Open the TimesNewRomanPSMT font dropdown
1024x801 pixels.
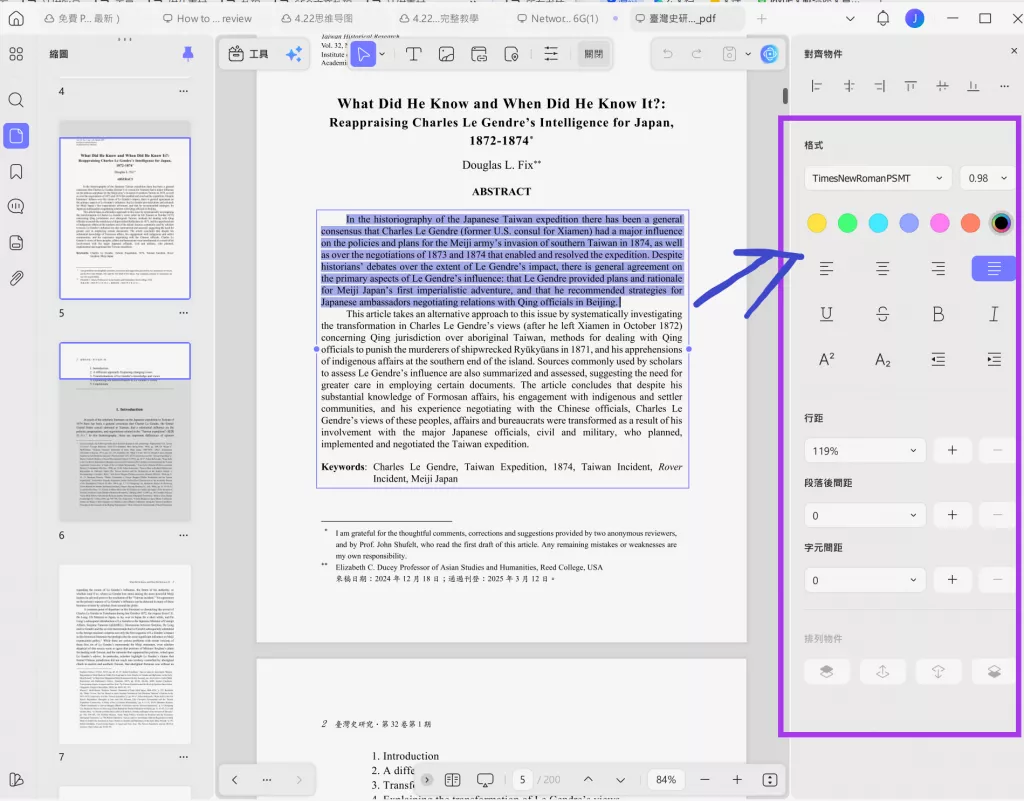pyautogui.click(x=877, y=178)
